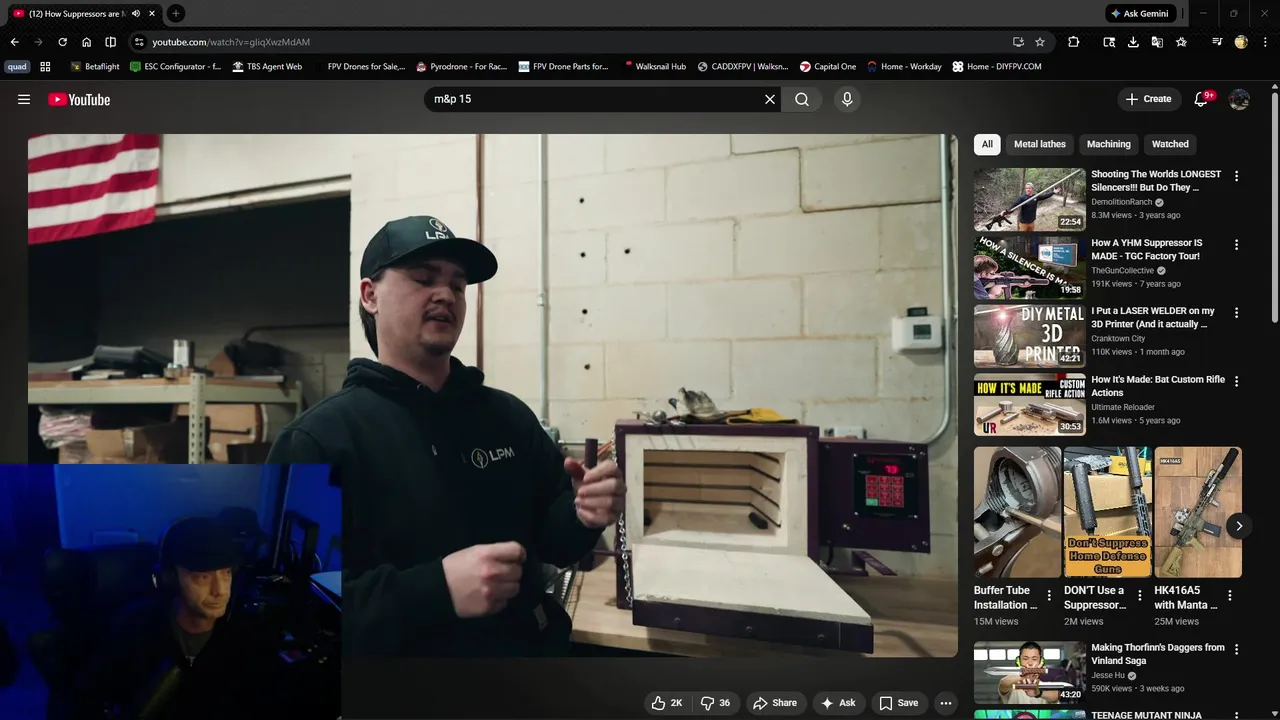The height and width of the screenshot is (720, 1280).
Task: Open the Extensions puzzle icon
Action: click(x=1073, y=42)
